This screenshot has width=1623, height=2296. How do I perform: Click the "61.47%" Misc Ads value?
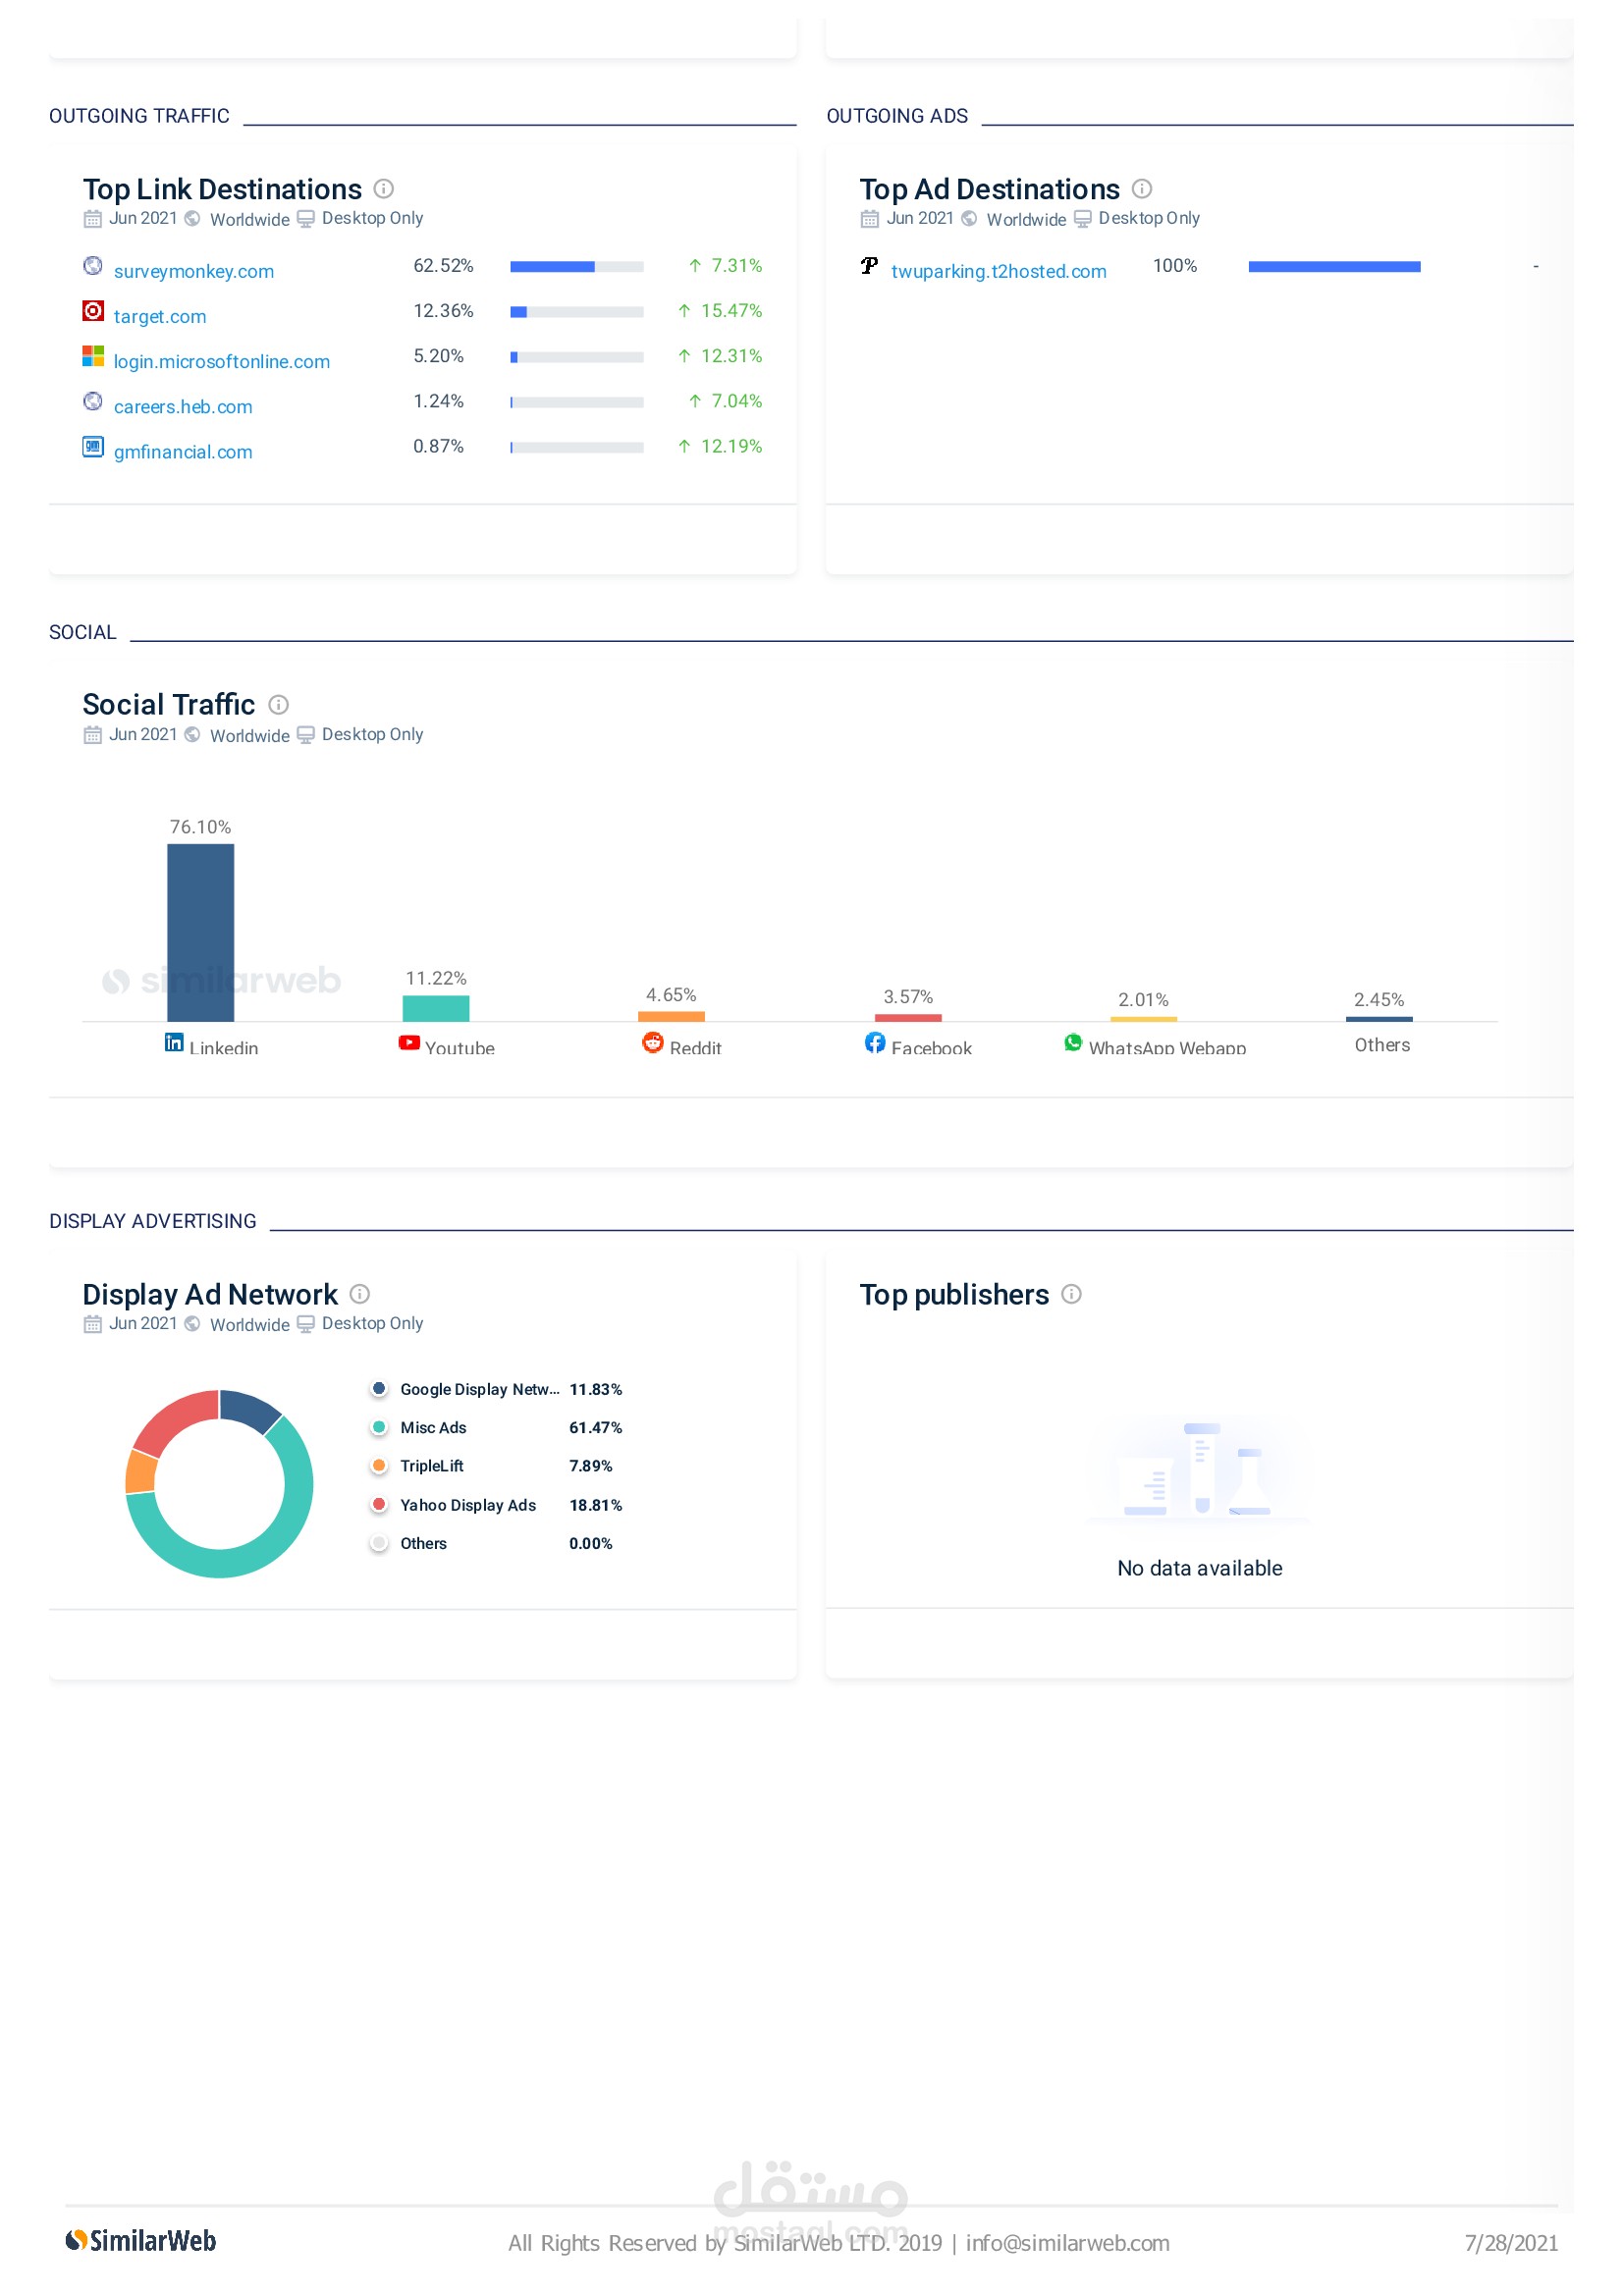pos(595,1427)
